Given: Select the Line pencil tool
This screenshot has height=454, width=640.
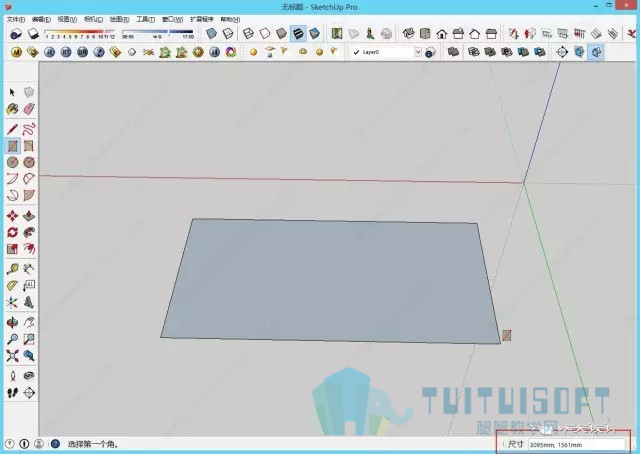Looking at the screenshot, I should point(12,129).
